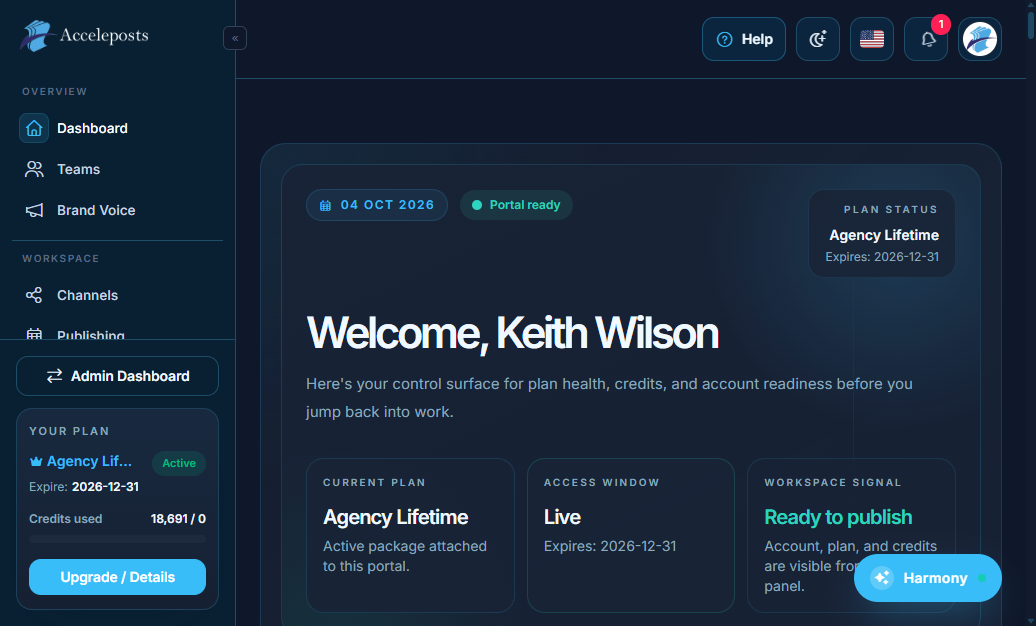Select the Current Plan Agency Lifetime card
This screenshot has width=1036, height=626.
[410, 535]
